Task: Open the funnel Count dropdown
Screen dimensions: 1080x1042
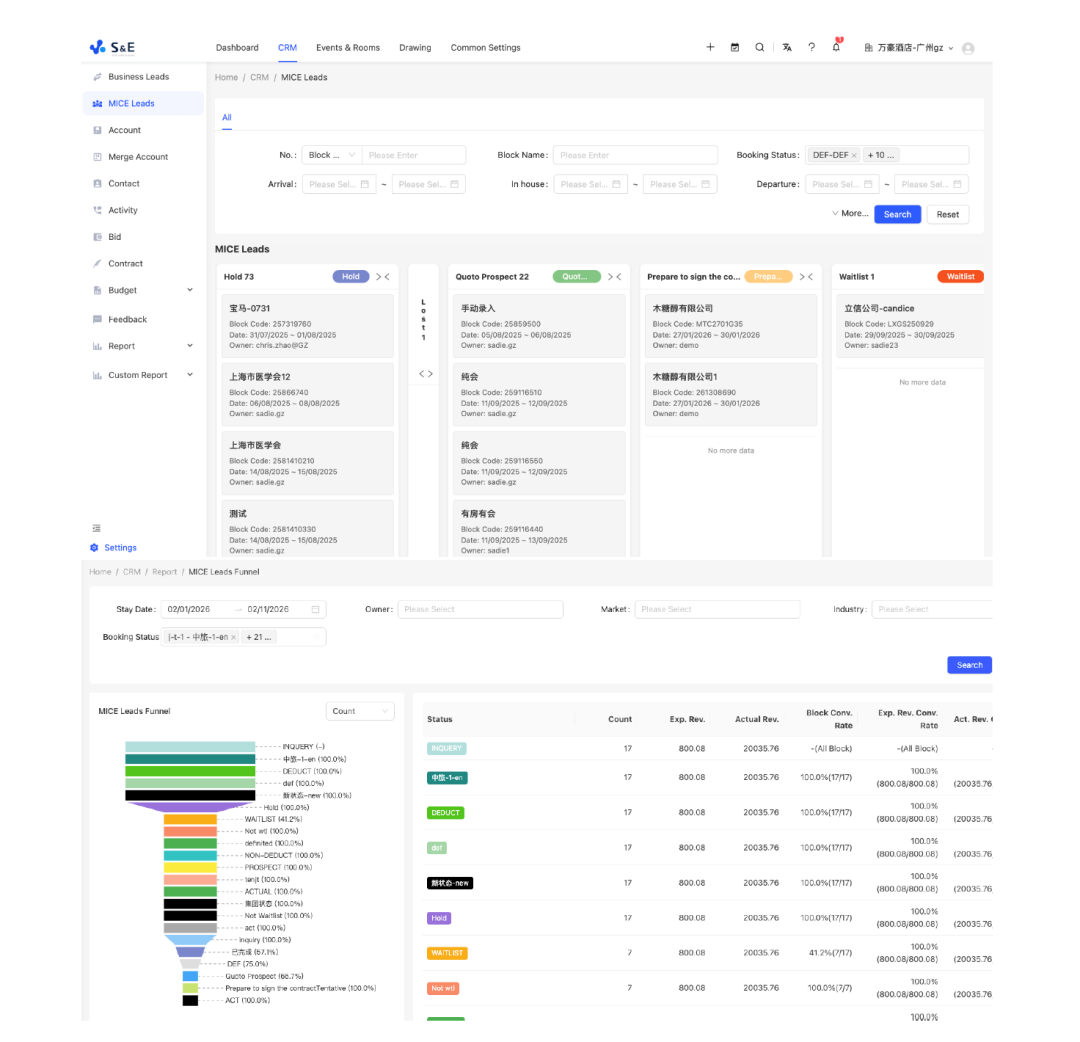Action: tap(360, 711)
